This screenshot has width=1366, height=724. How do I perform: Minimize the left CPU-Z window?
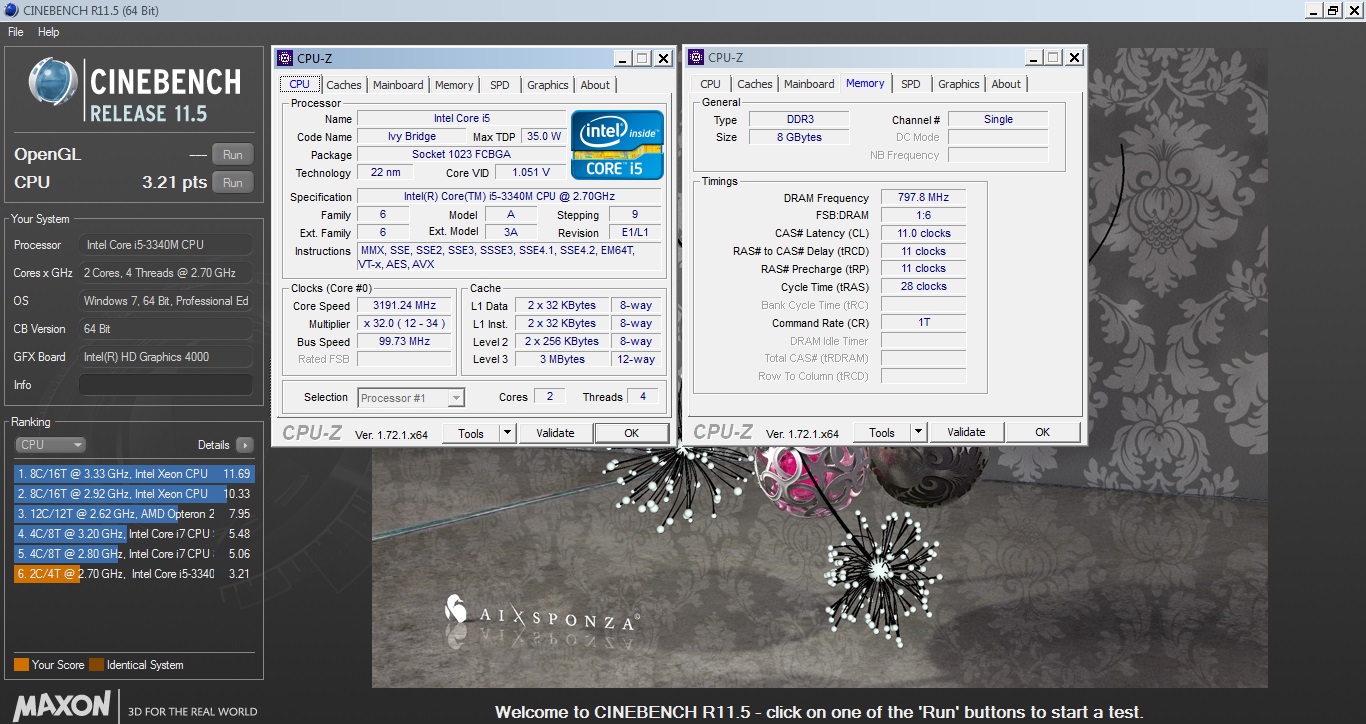click(x=622, y=59)
